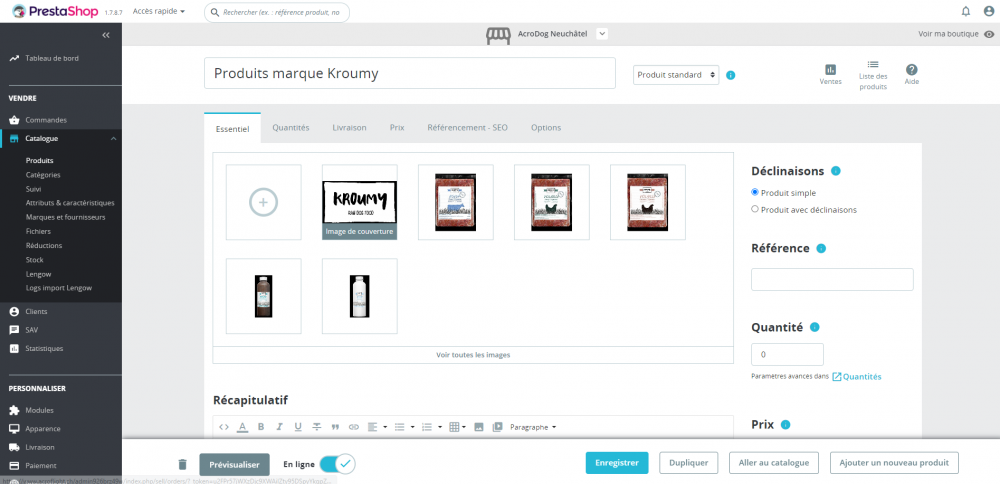1000x484 pixels.
Task: Open text color tool in editor
Action: [x=242, y=427]
